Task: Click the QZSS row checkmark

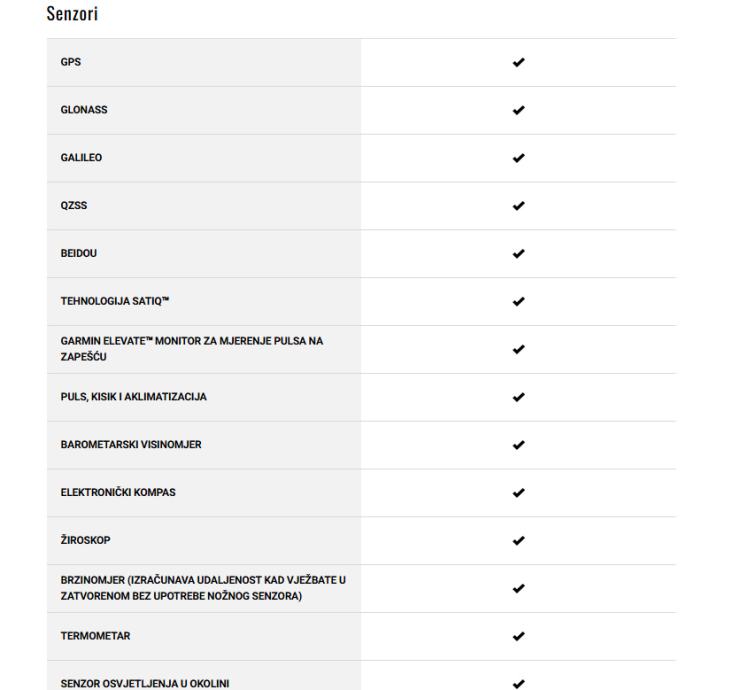Action: pos(518,206)
